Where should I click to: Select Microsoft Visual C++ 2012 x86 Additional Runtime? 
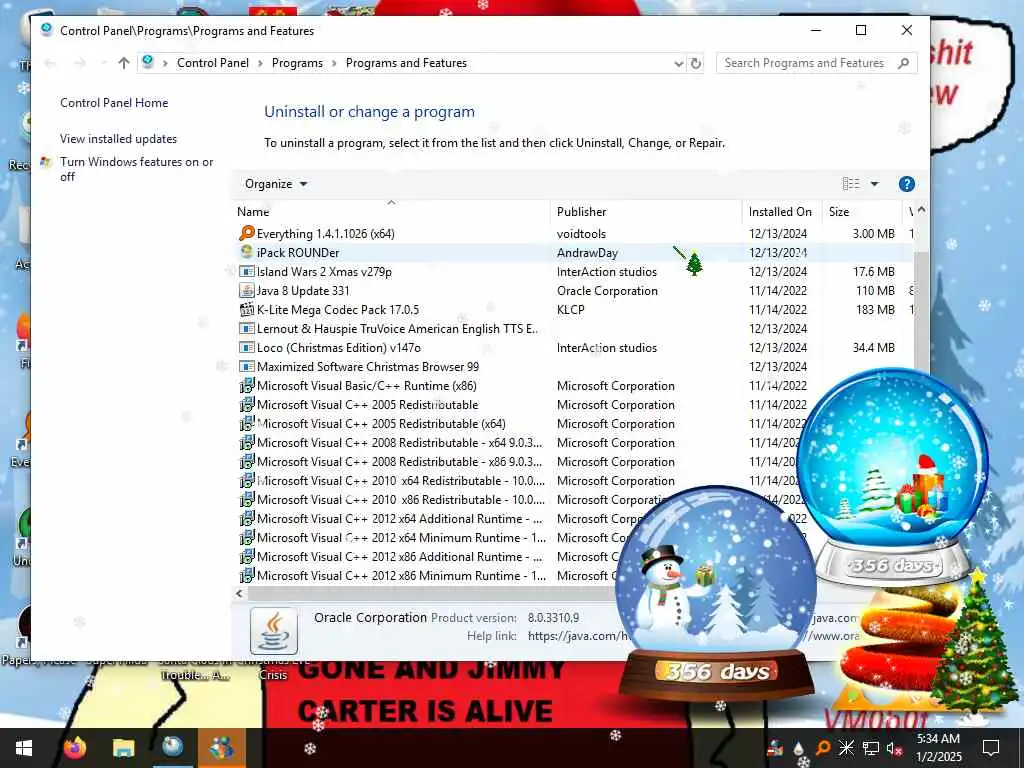click(428, 556)
